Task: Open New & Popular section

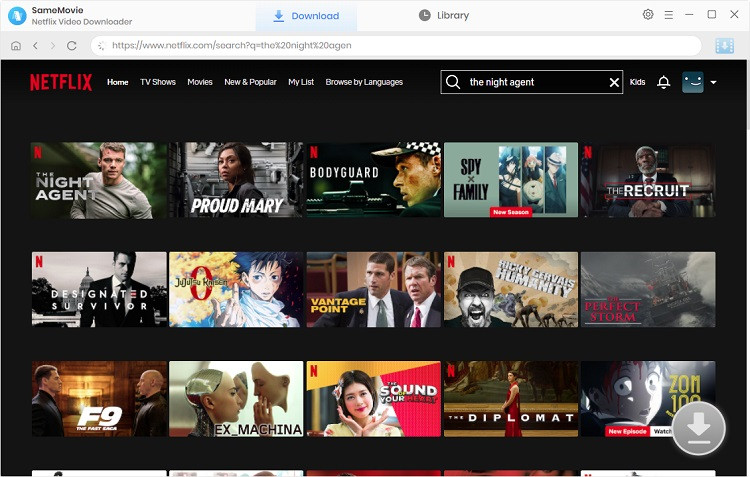Action: coord(250,82)
